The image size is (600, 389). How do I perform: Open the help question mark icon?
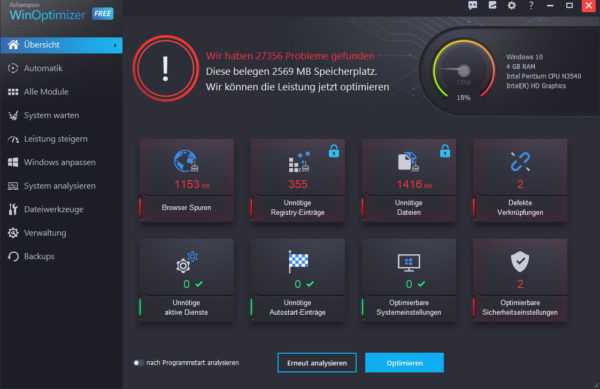click(x=531, y=6)
